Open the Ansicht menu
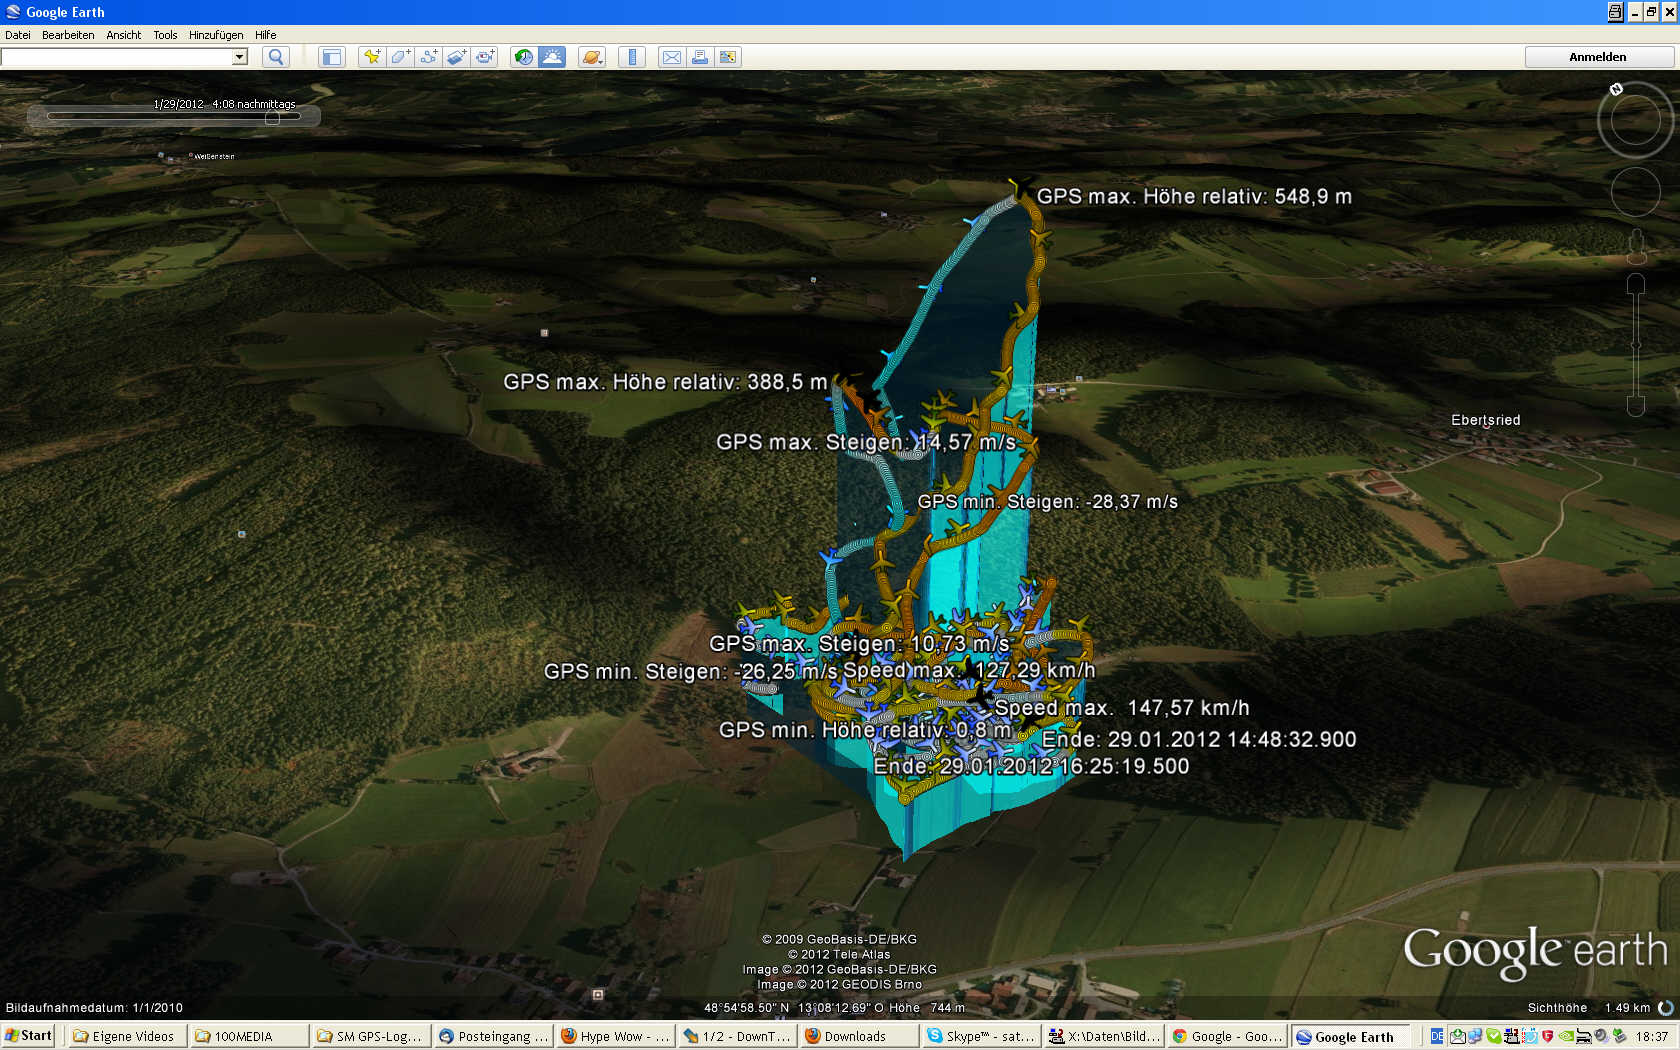The width and height of the screenshot is (1680, 1050). (123, 34)
